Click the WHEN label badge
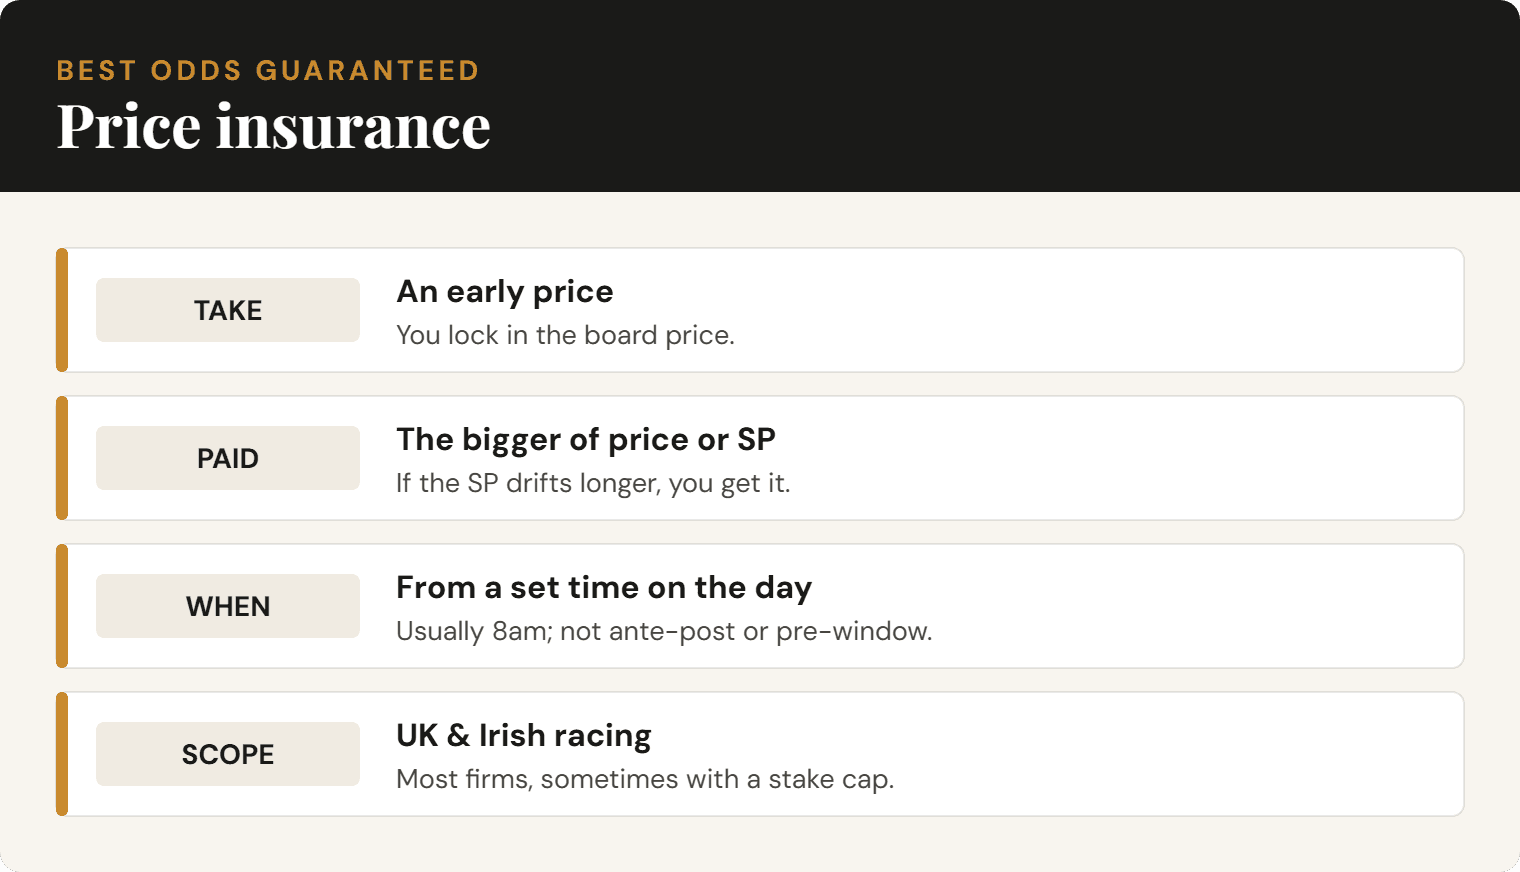The width and height of the screenshot is (1520, 872). [x=228, y=606]
